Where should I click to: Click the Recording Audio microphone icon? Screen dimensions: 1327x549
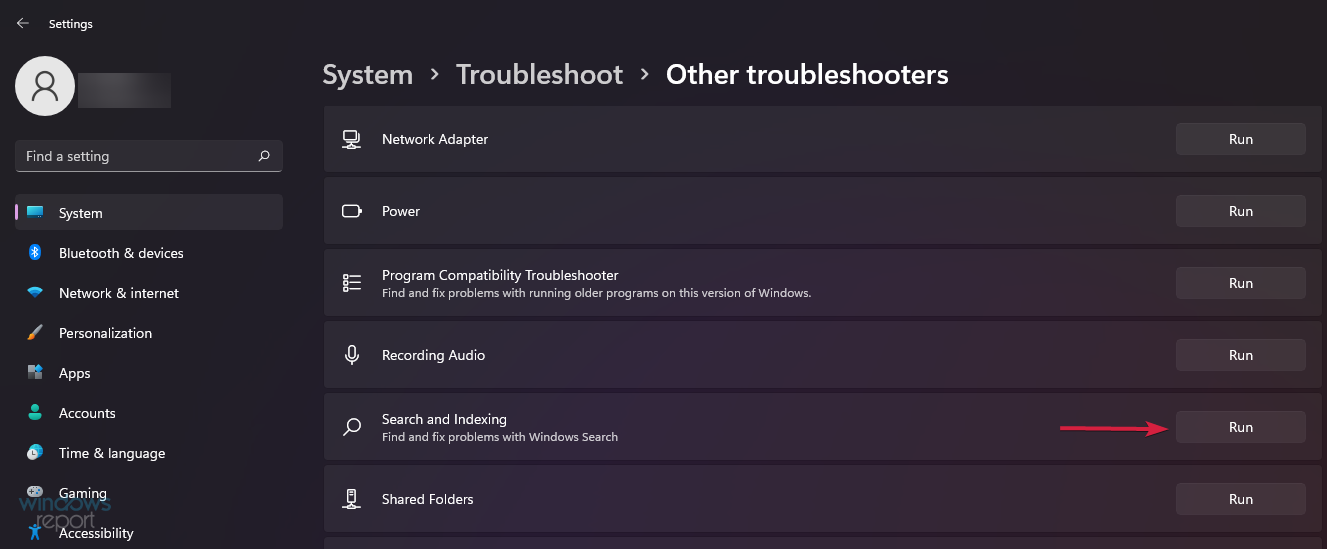click(352, 355)
